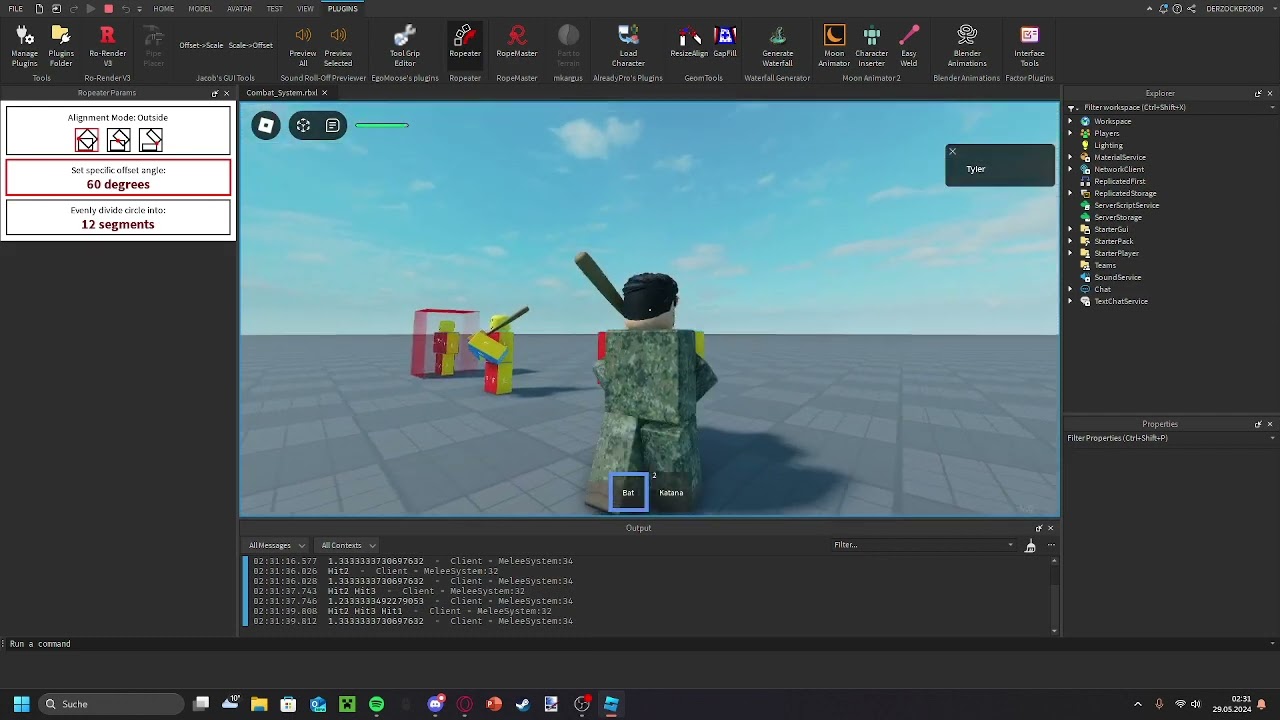Click the Run a command bar
Image resolution: width=1280 pixels, height=720 pixels.
(638, 644)
